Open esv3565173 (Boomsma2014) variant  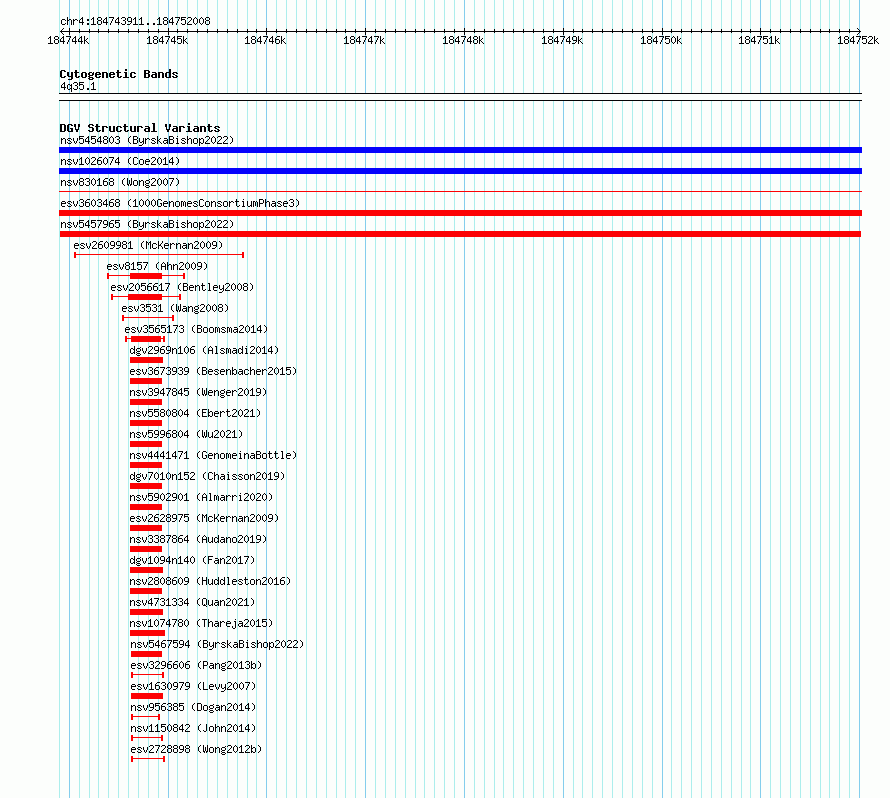point(196,329)
